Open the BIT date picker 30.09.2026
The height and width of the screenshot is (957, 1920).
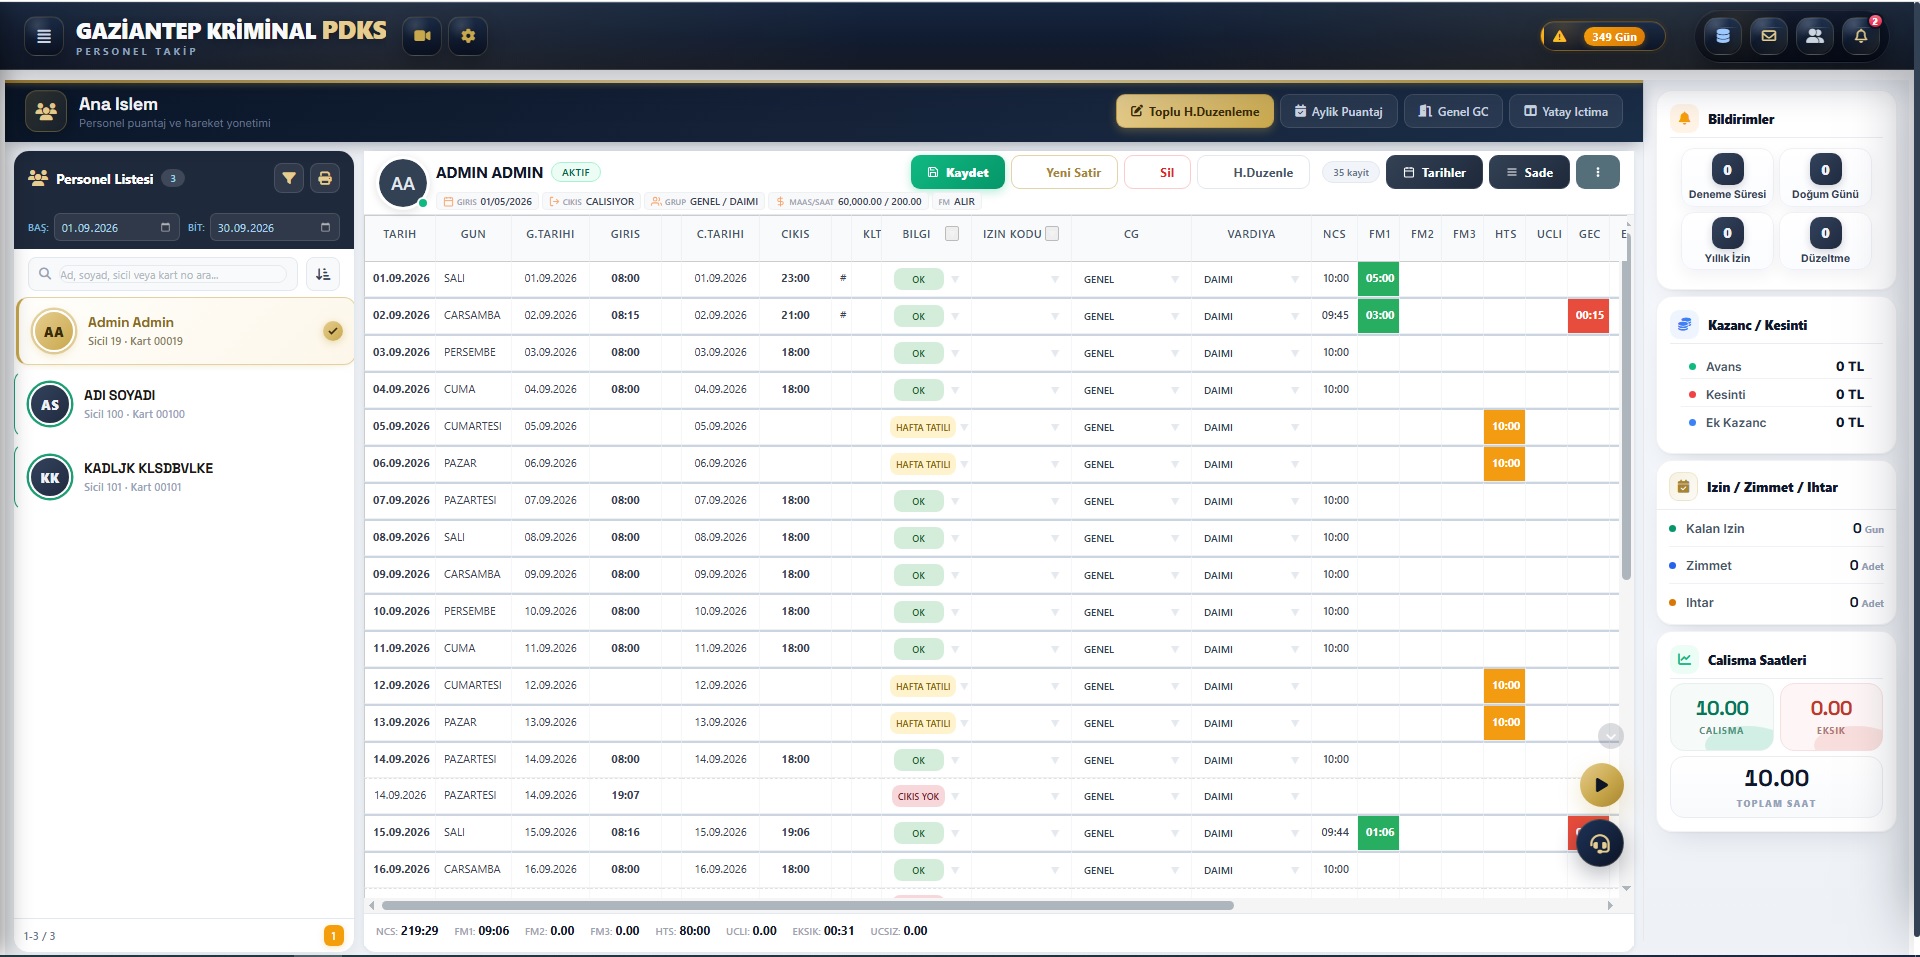point(274,227)
